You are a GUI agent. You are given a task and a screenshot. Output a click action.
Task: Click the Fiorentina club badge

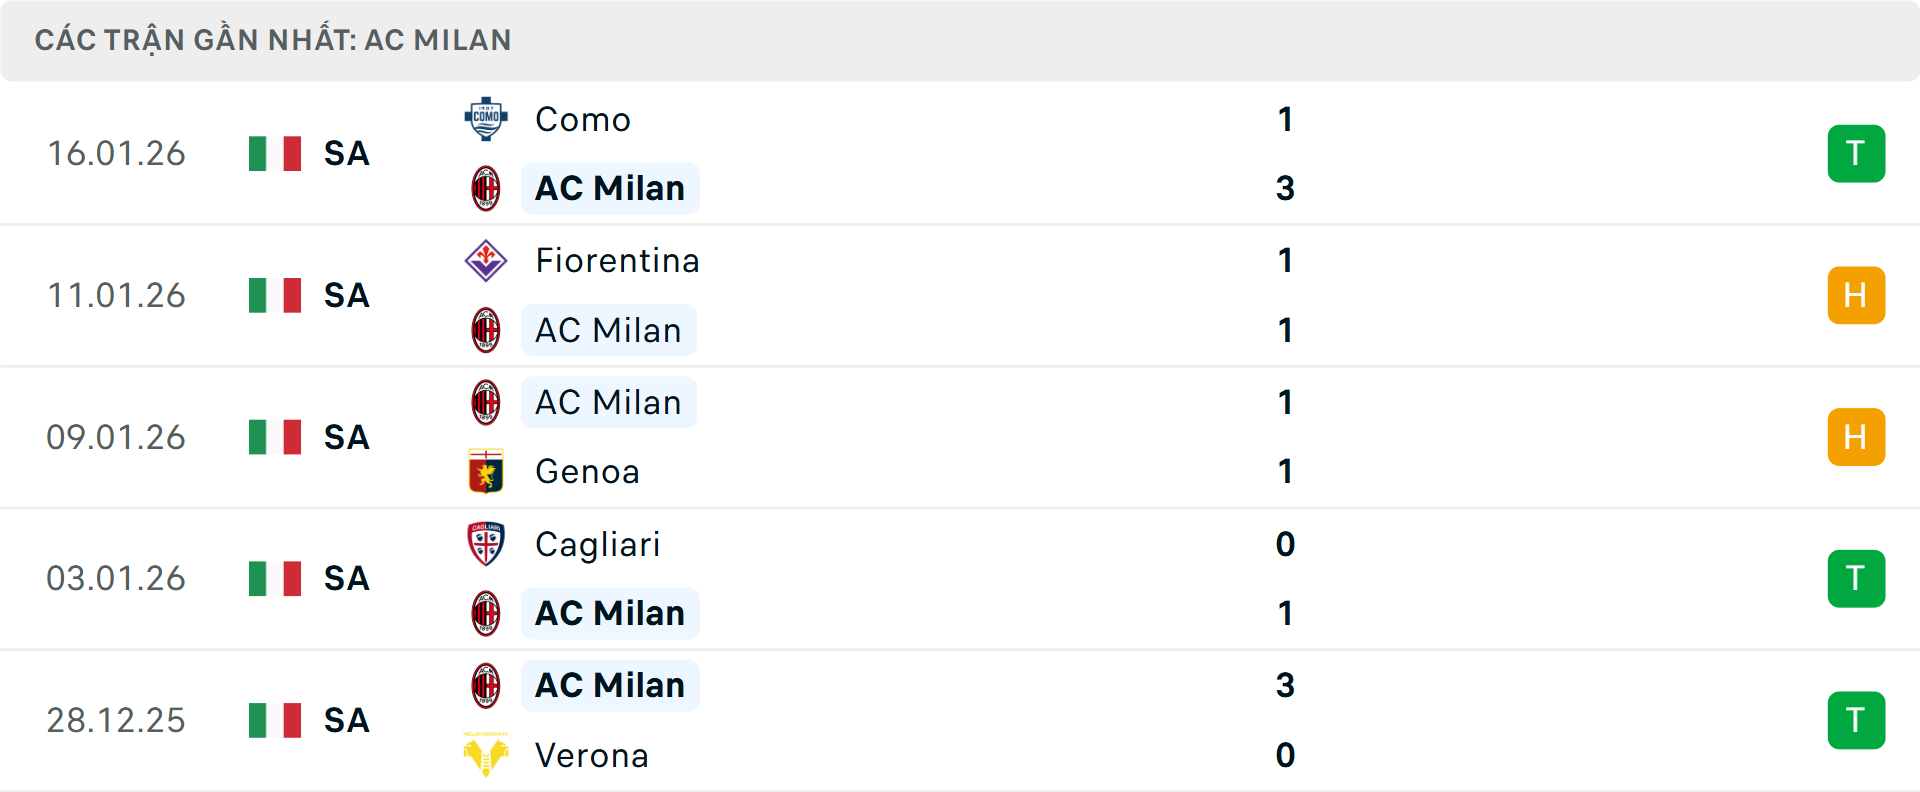pos(487,262)
